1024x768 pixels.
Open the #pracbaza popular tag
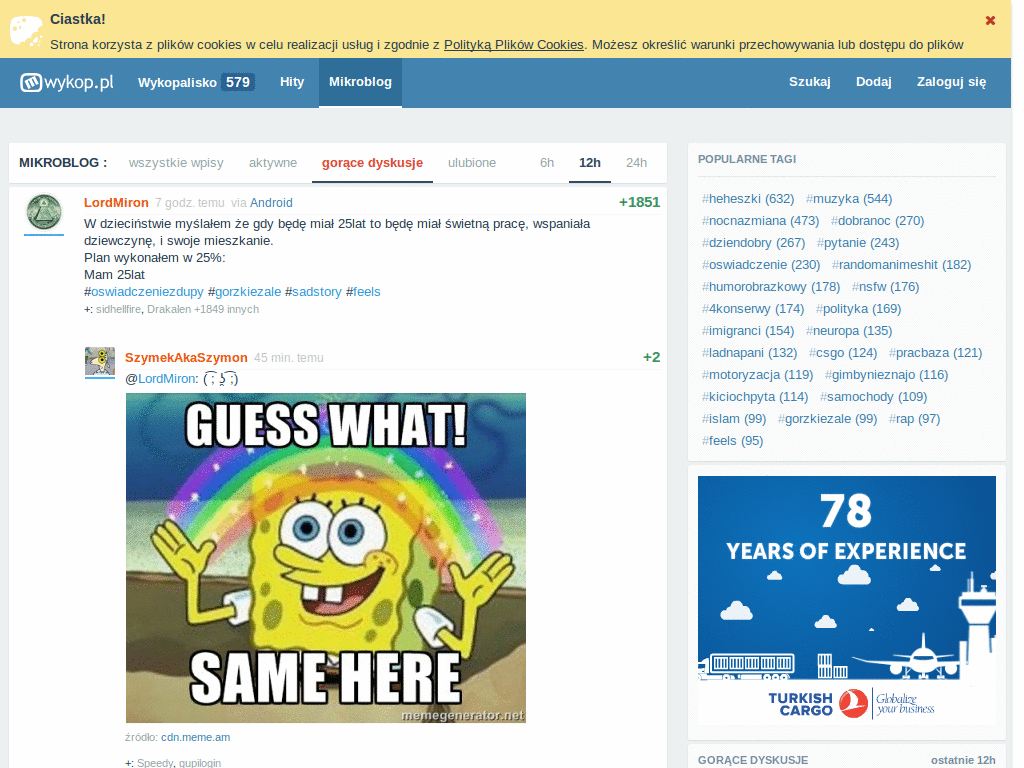point(935,353)
